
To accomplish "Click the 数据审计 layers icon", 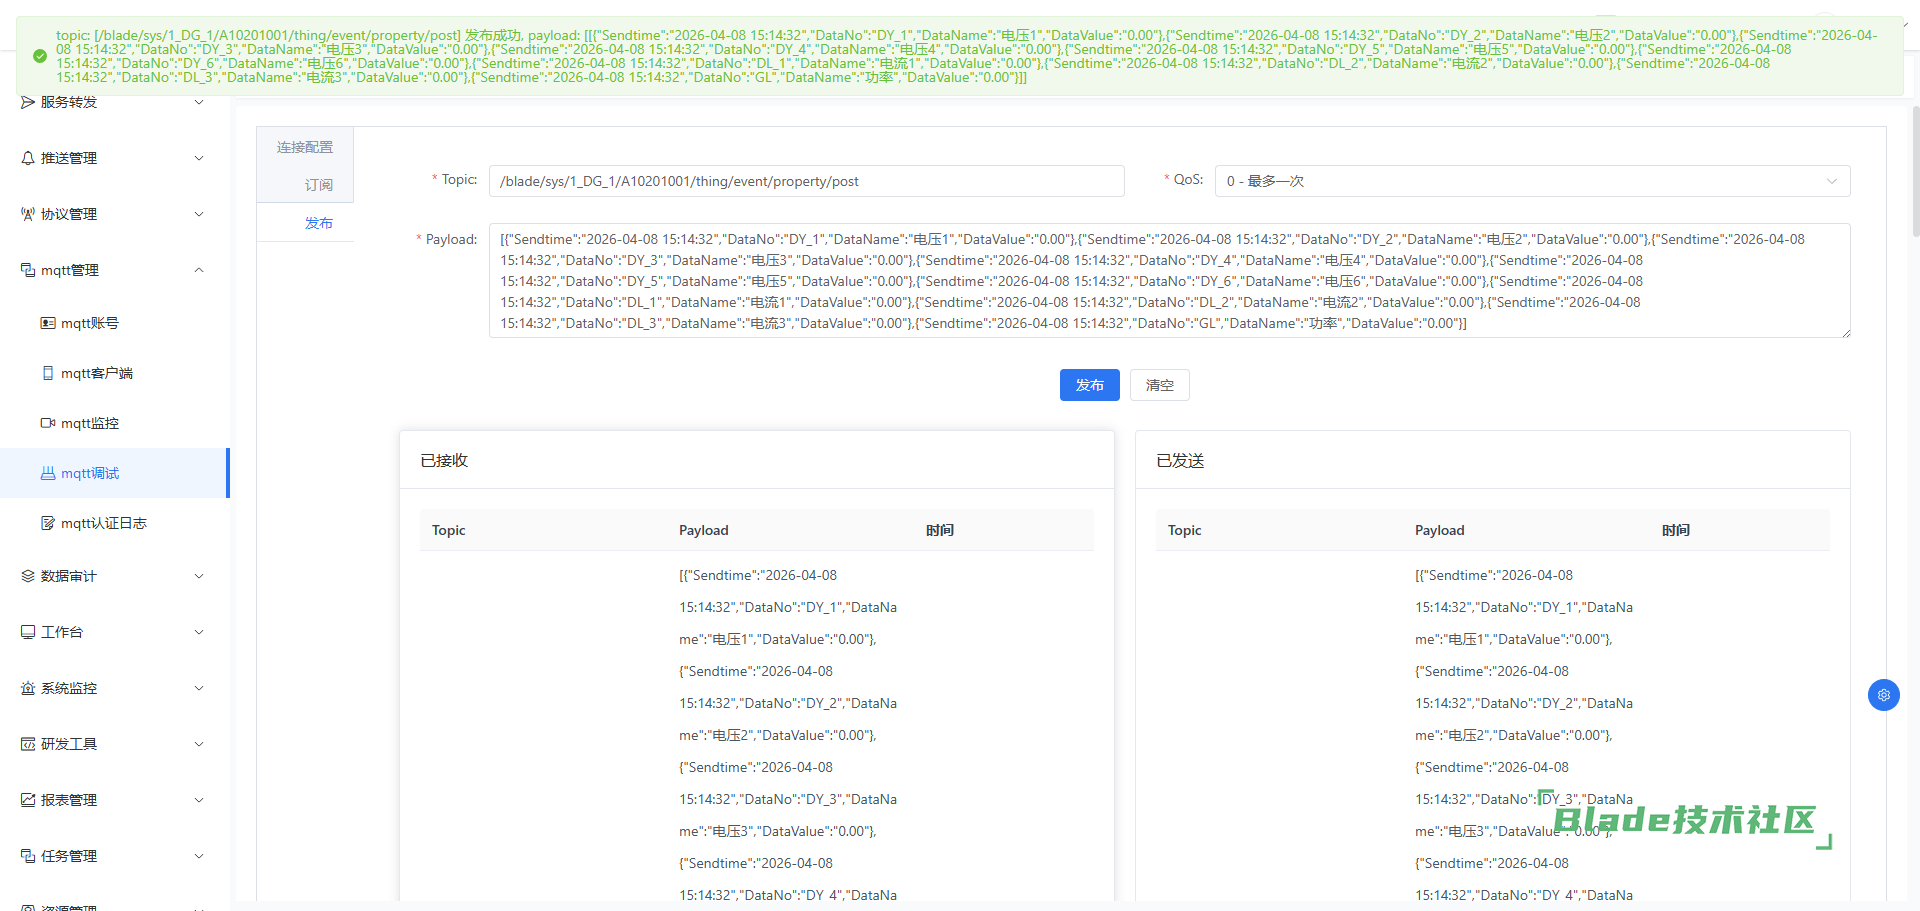I will (28, 576).
